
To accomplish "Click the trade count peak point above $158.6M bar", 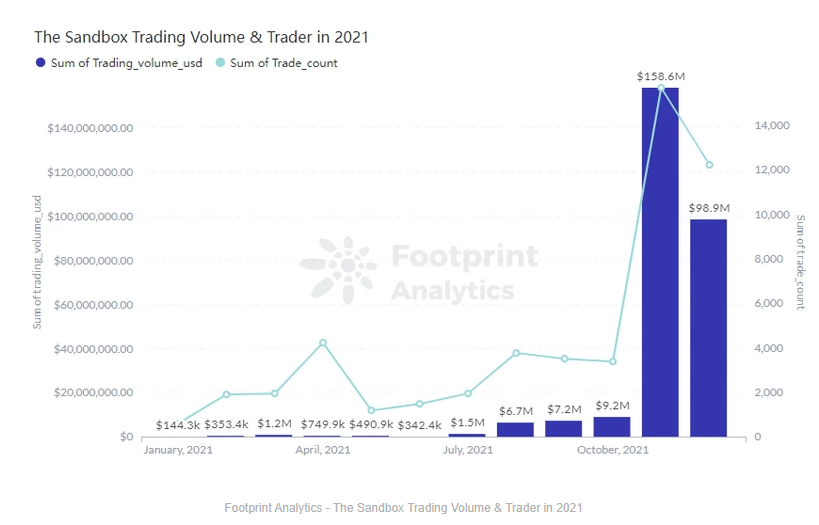I will 661,88.
